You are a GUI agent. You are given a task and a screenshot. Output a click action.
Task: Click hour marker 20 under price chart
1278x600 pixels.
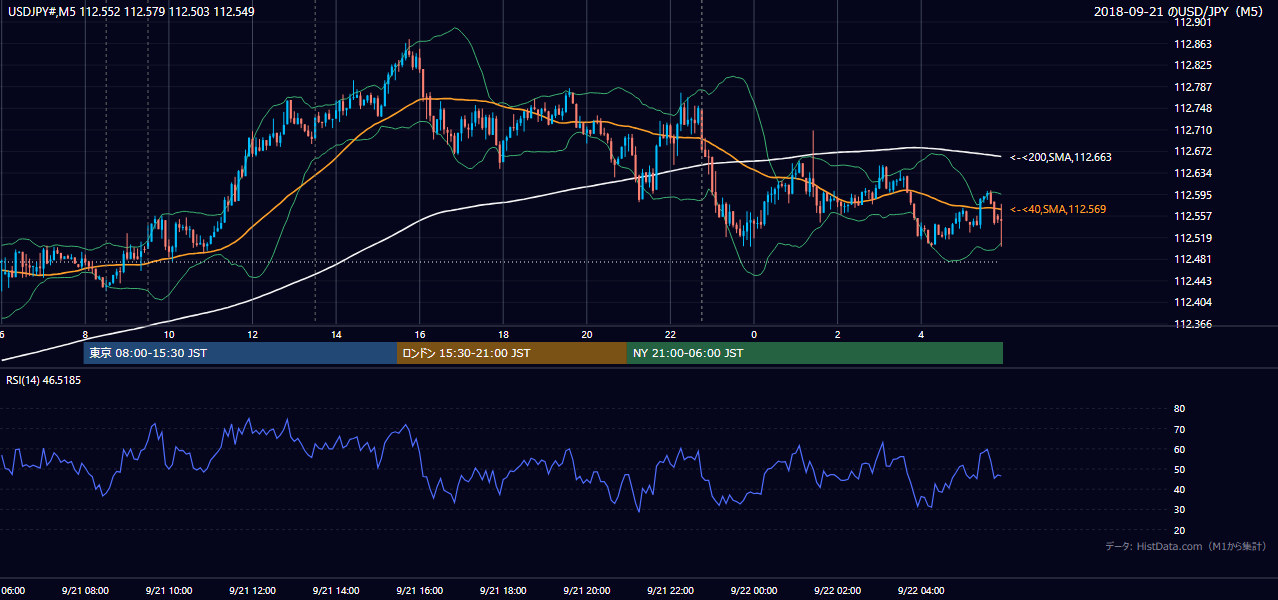click(x=587, y=335)
